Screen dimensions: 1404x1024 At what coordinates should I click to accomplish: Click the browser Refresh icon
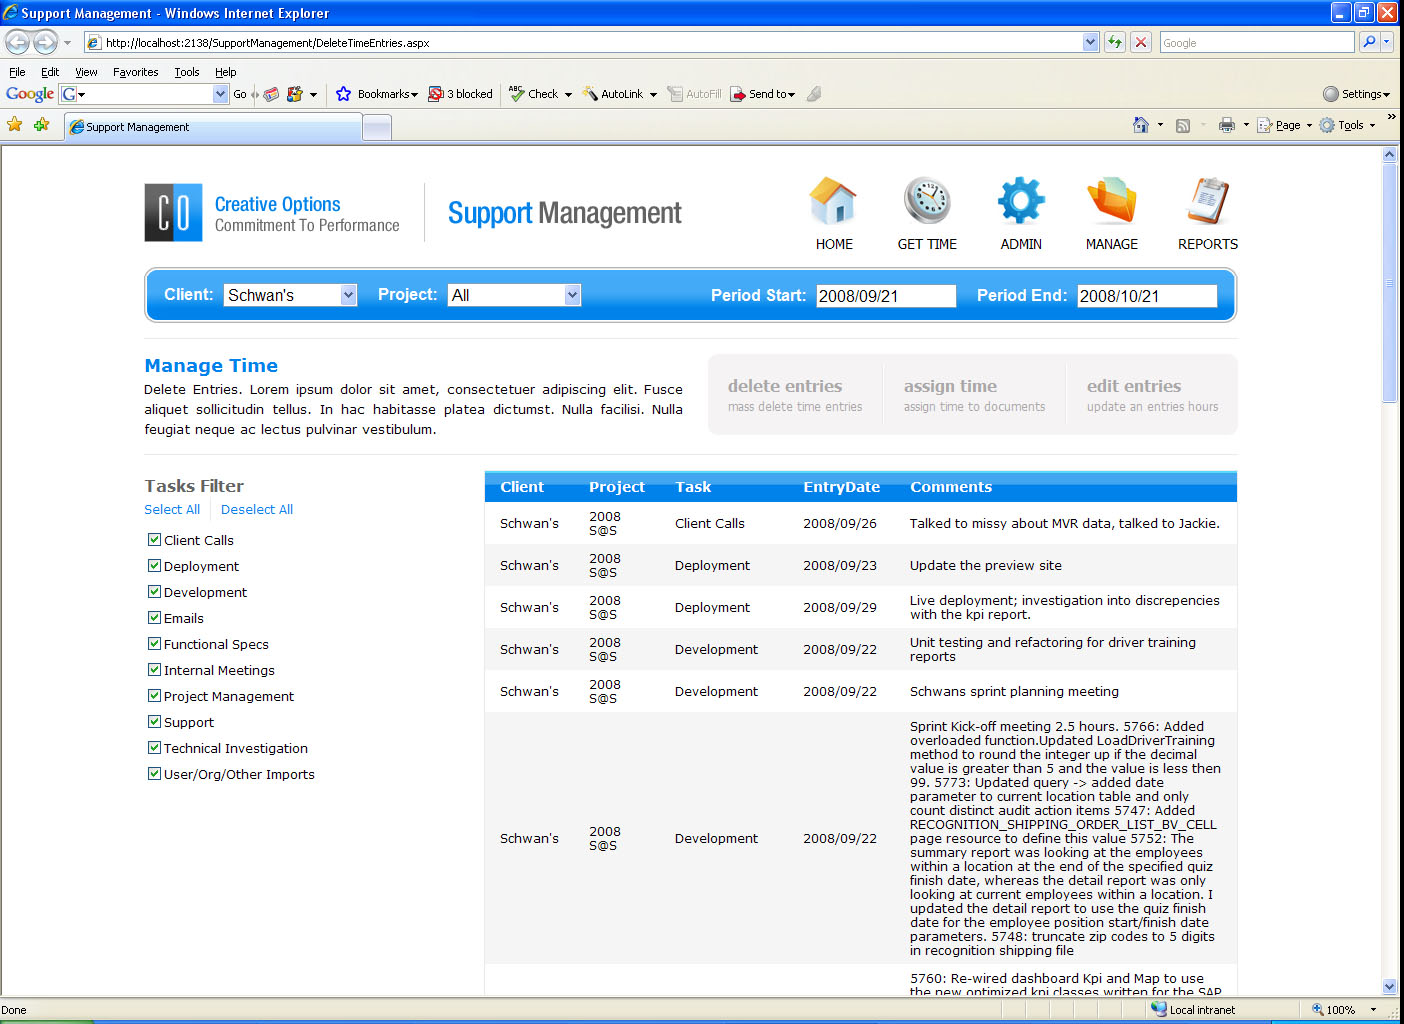[1115, 42]
